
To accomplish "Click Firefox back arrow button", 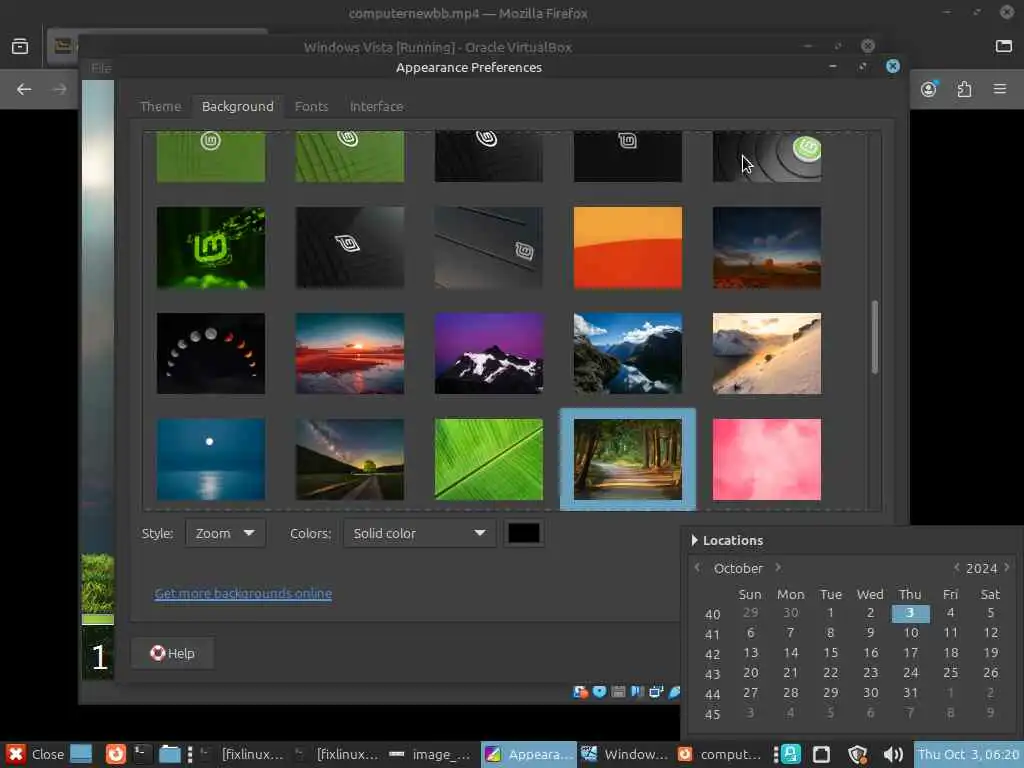I will pos(24,89).
